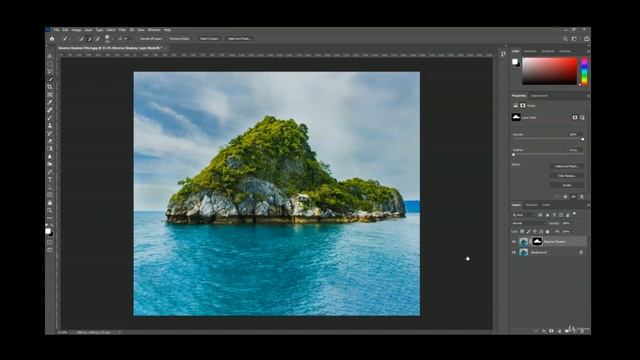
Task: Switch to the Channels tab
Action: pos(531,205)
